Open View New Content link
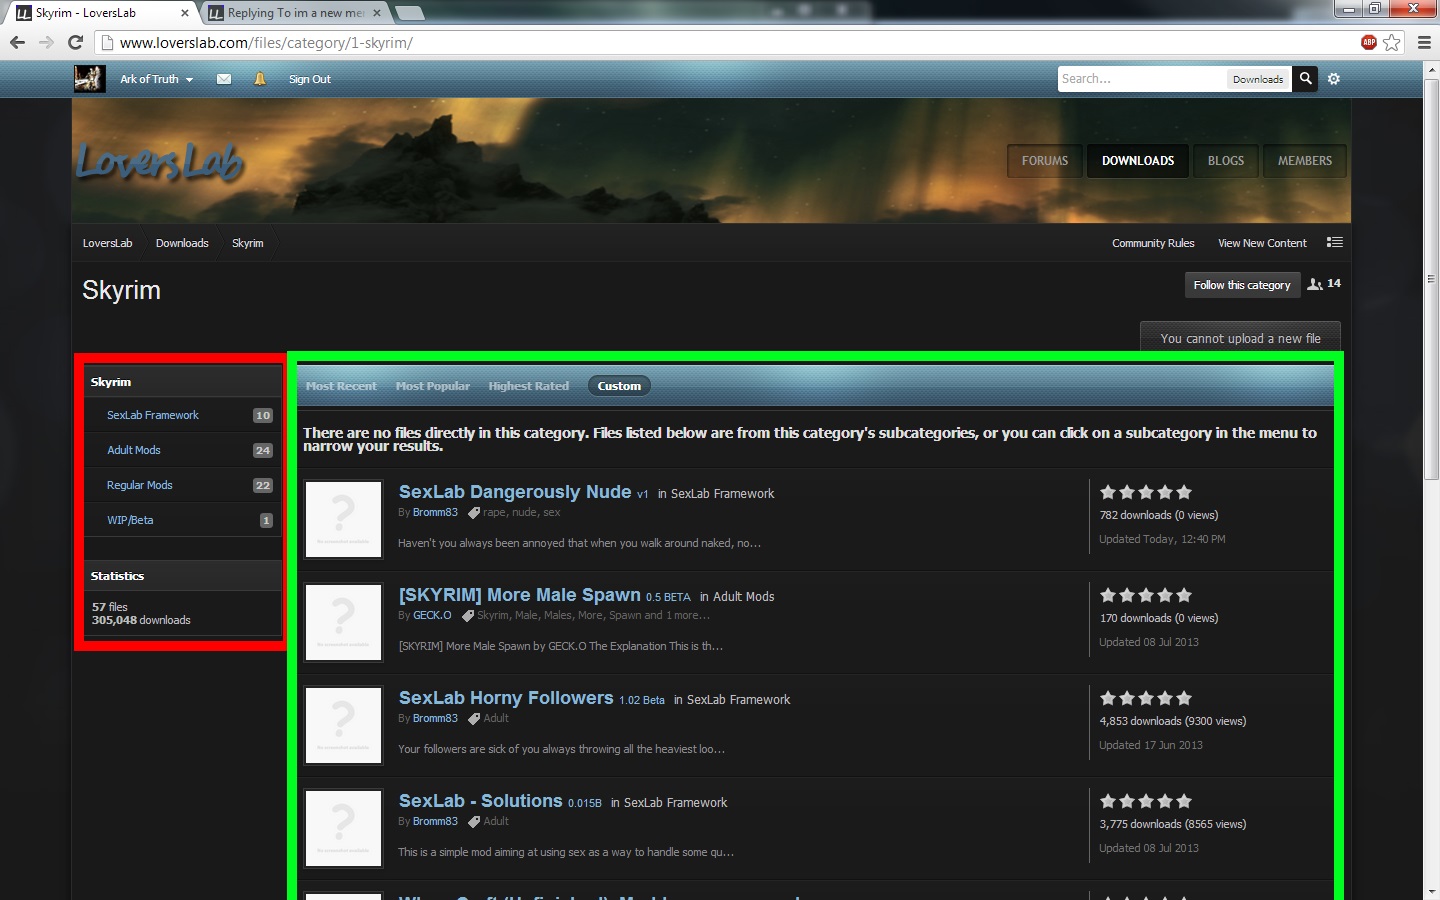The image size is (1440, 900). coord(1262,243)
